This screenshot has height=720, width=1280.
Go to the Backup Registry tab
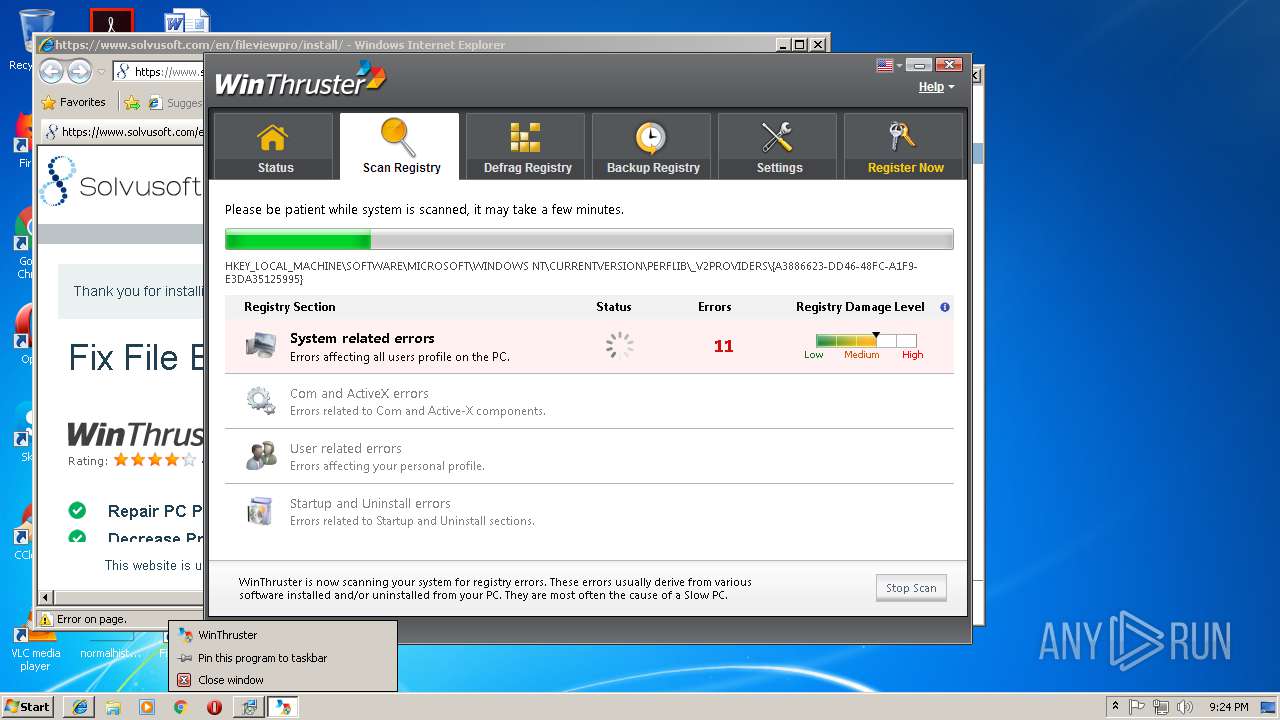coord(652,146)
